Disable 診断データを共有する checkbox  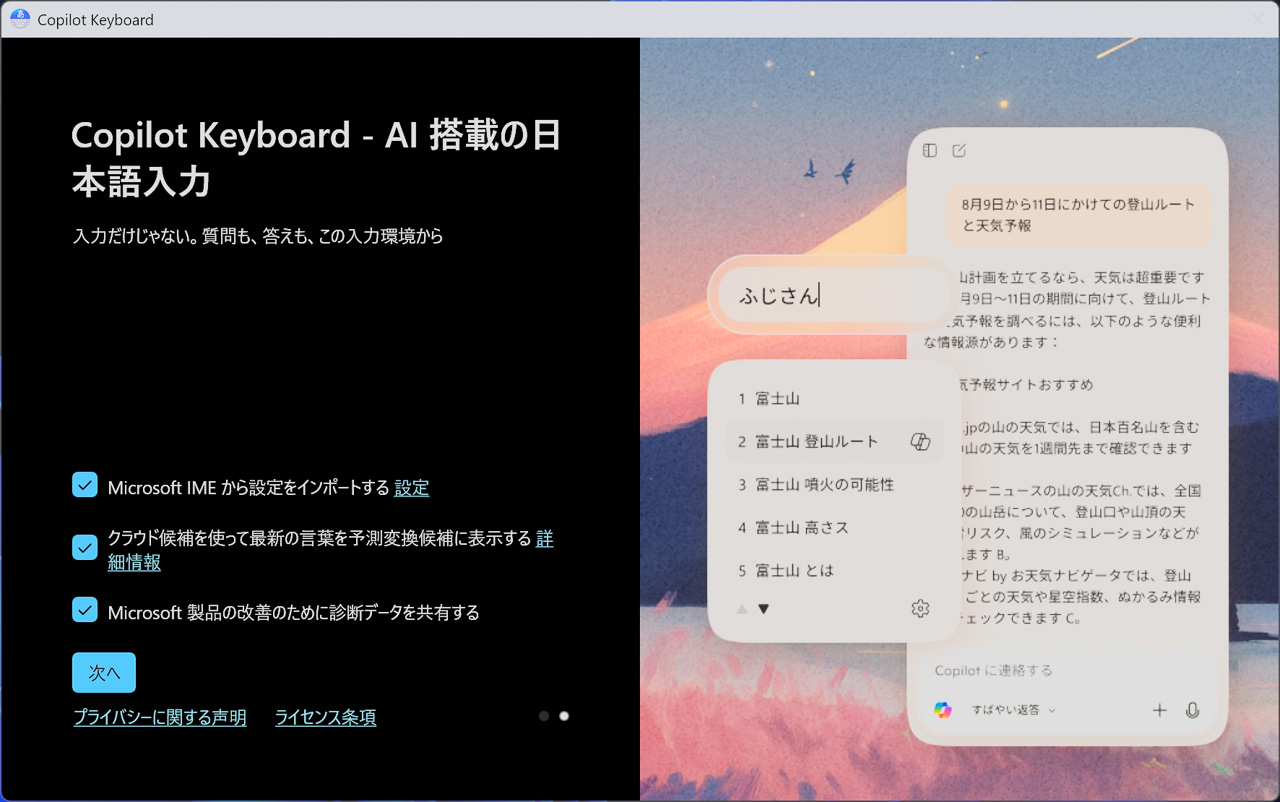[x=85, y=610]
